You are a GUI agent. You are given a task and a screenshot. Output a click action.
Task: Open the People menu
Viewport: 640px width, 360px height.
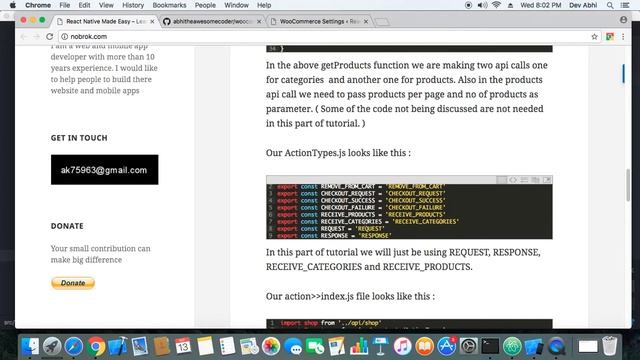point(205,5)
